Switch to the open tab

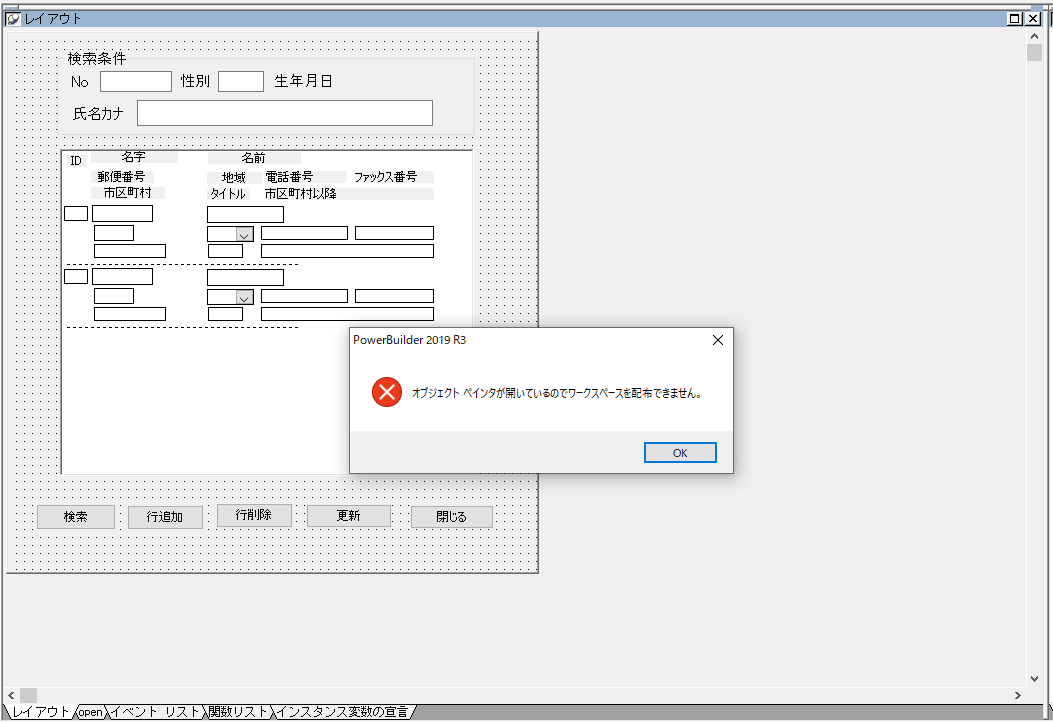click(91, 712)
